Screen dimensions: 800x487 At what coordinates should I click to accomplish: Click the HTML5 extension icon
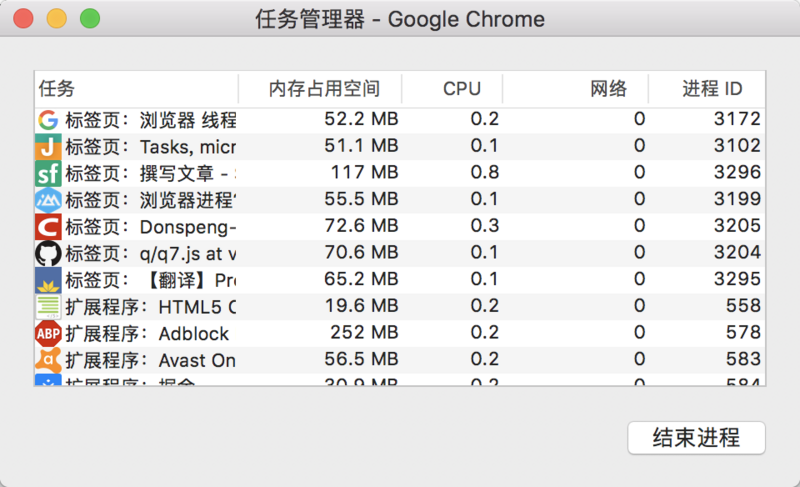click(x=47, y=307)
